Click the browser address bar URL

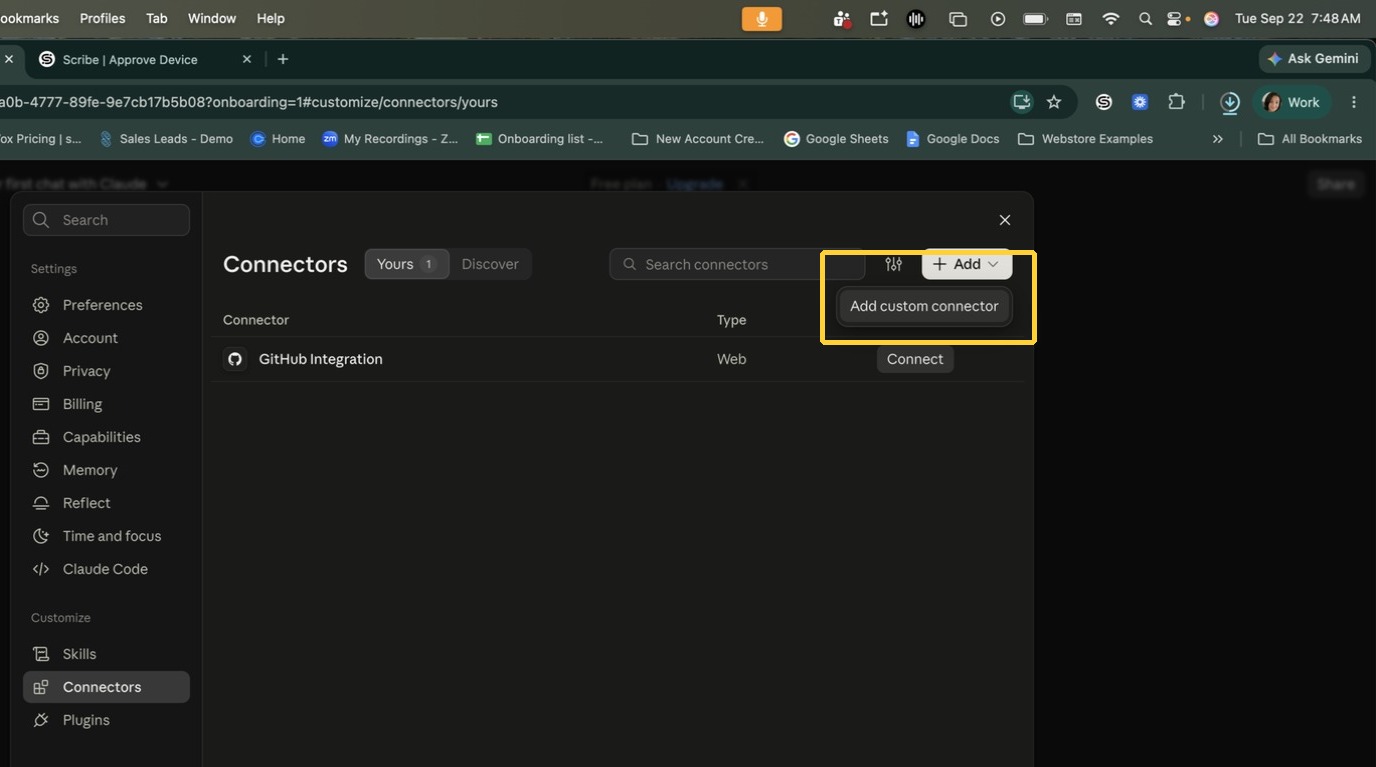click(249, 102)
